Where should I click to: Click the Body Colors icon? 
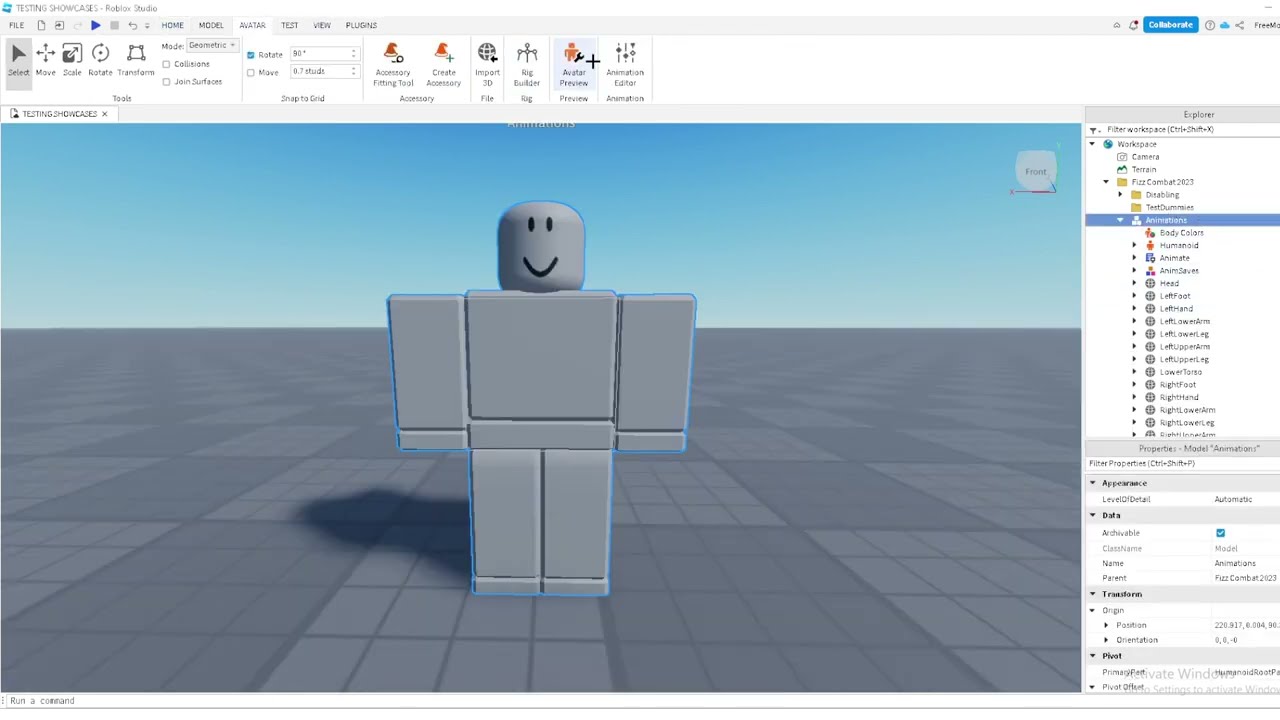(x=1150, y=233)
